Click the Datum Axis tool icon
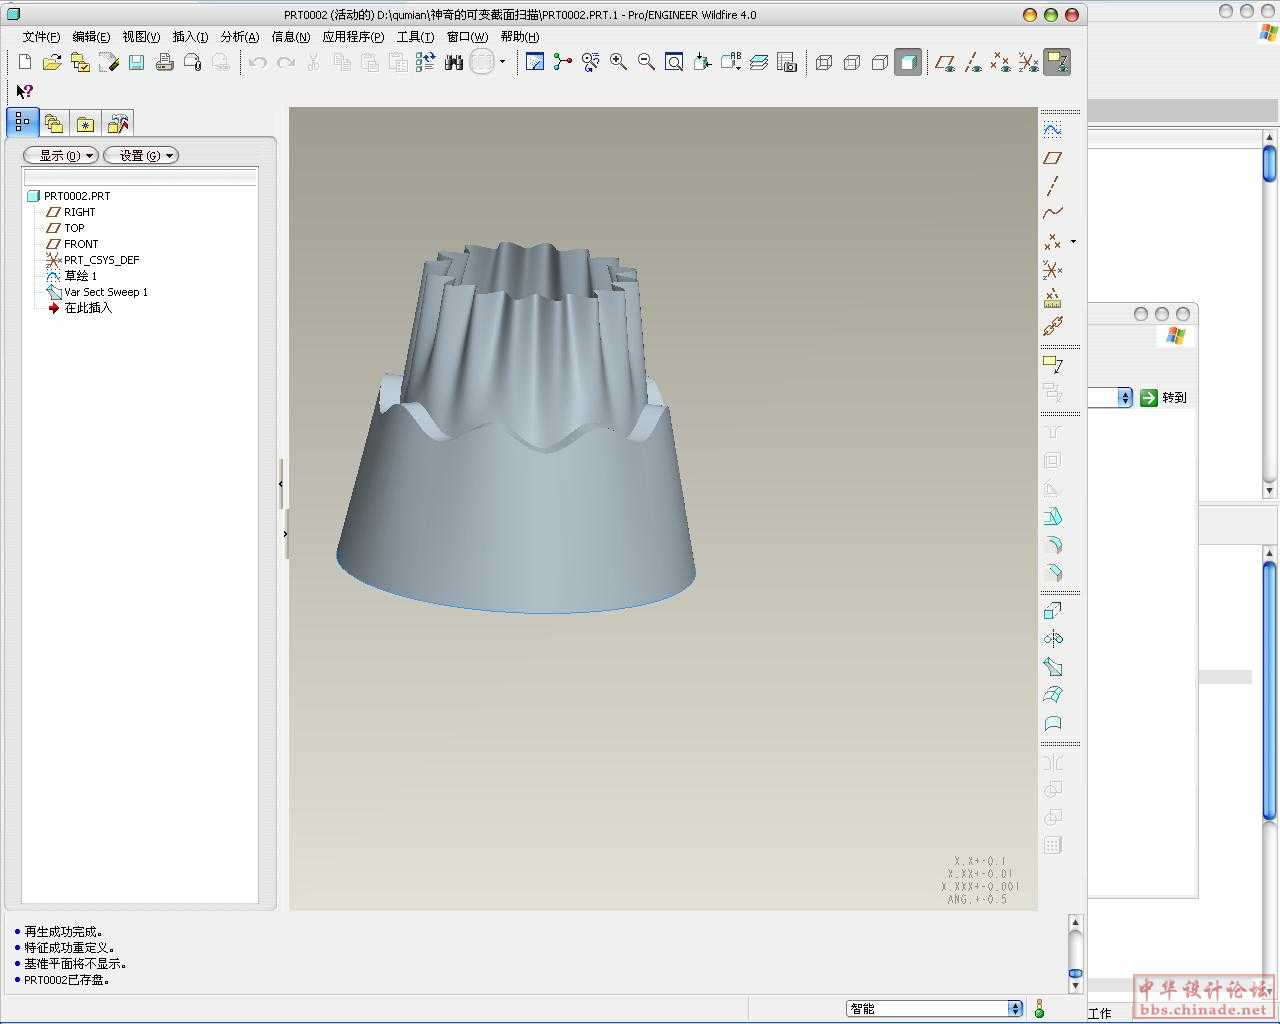Image resolution: width=1280 pixels, height=1024 pixels. pos(1052,185)
